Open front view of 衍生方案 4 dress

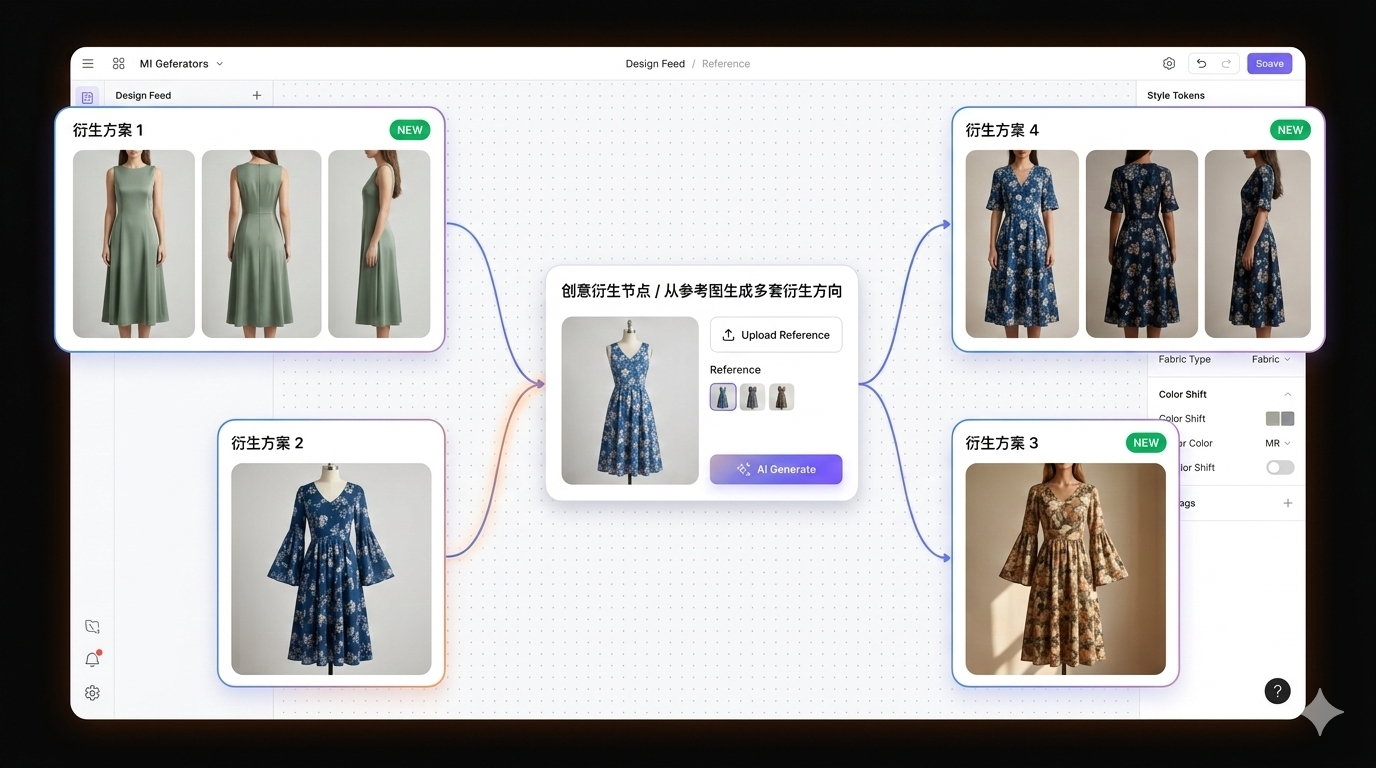(1022, 244)
